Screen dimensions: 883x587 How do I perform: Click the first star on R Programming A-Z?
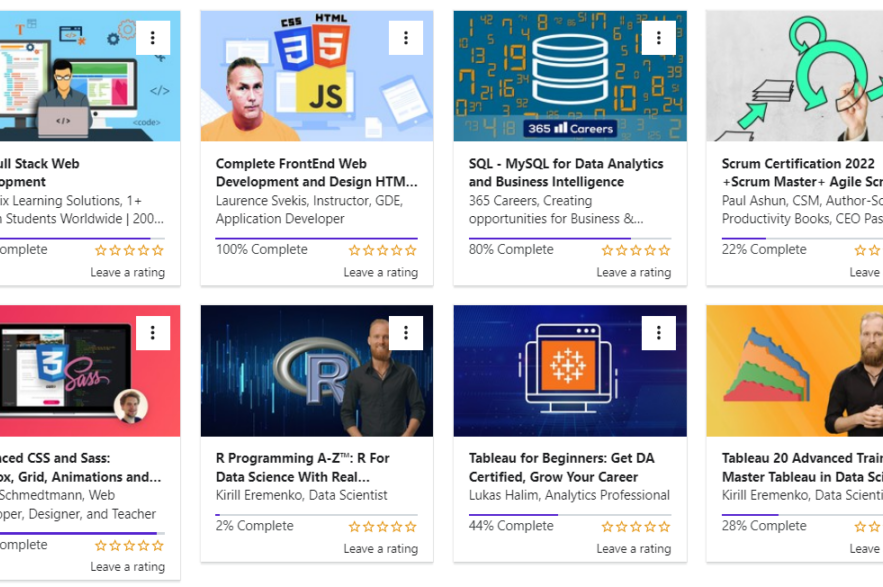pyautogui.click(x=354, y=527)
